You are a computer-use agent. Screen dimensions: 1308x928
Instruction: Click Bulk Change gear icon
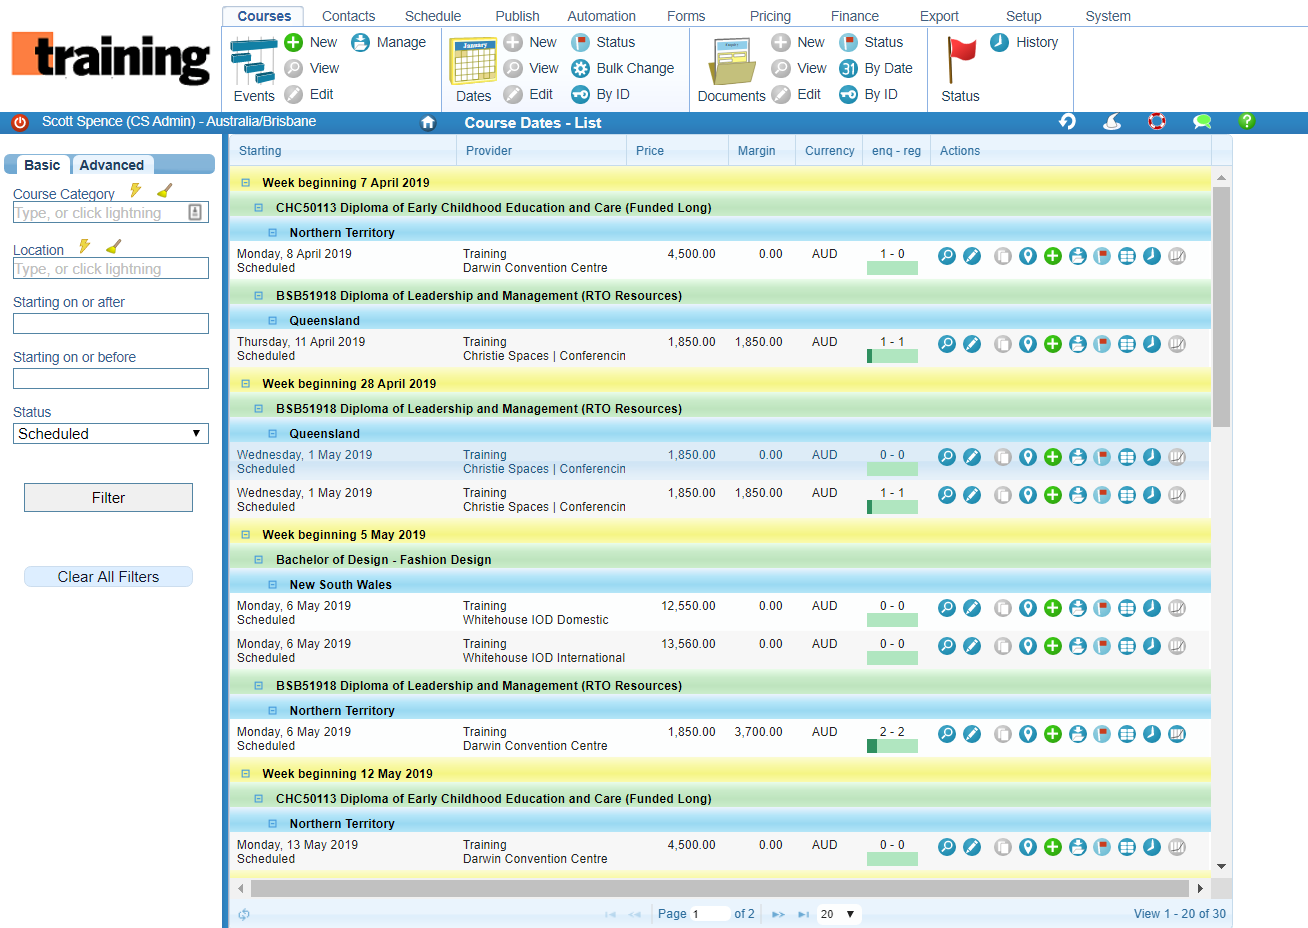coord(580,68)
